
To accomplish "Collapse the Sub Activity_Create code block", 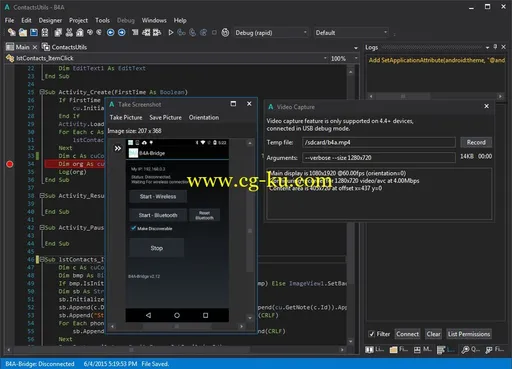I will pyautogui.click(x=42, y=92).
